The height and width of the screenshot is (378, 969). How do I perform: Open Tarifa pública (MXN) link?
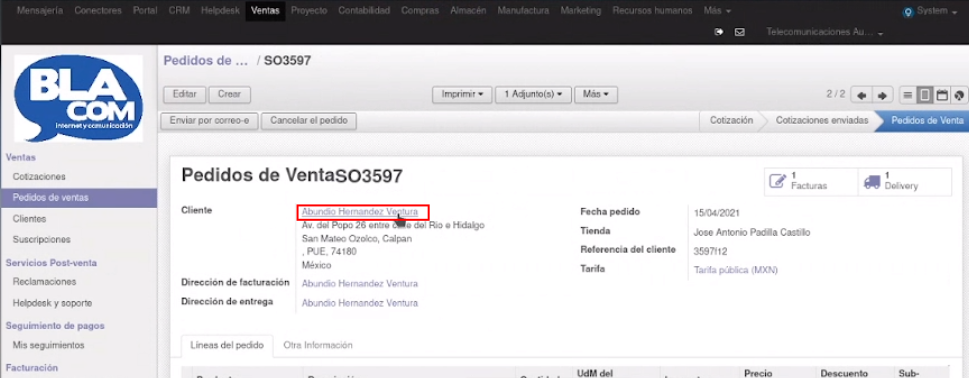[x=735, y=270]
